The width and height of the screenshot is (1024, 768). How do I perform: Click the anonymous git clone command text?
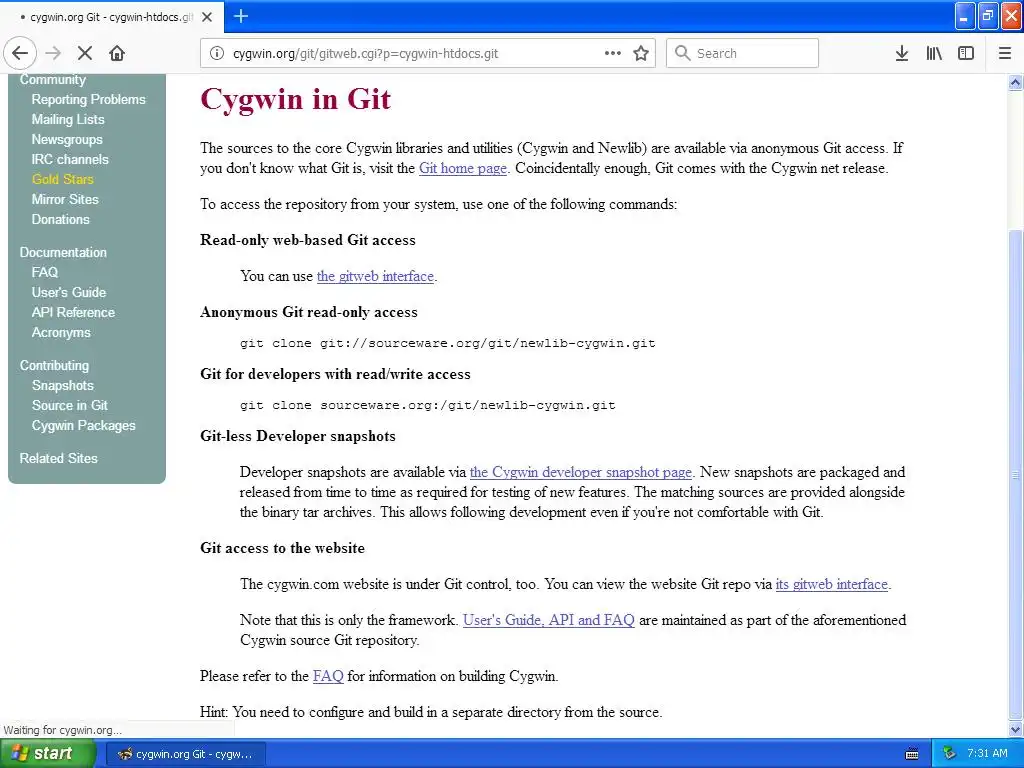447,344
